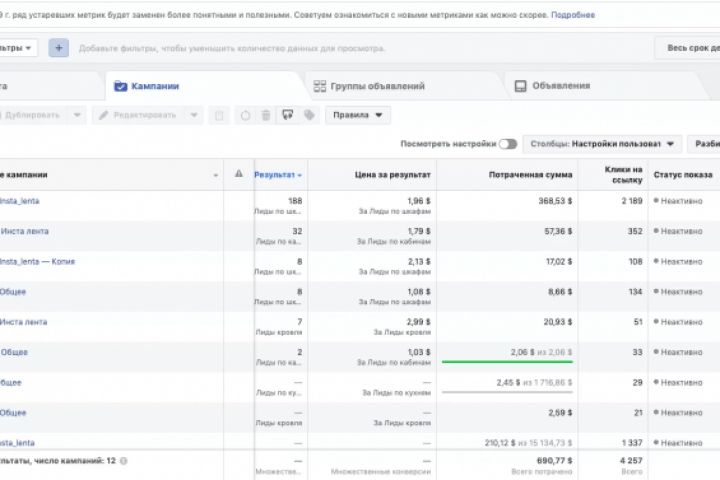Viewport: 720px width, 480px height.
Task: Open the Правила dropdown
Action: (x=357, y=115)
